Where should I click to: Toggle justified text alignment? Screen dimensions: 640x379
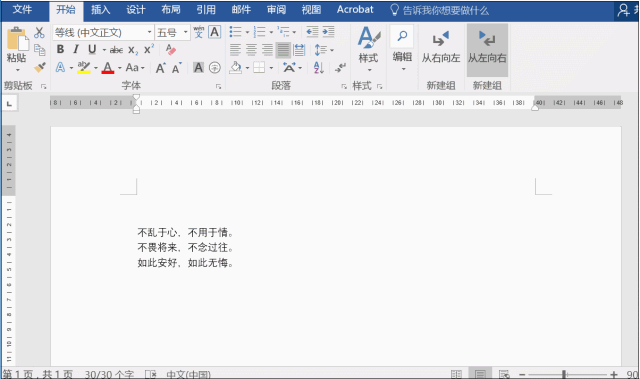[283, 50]
